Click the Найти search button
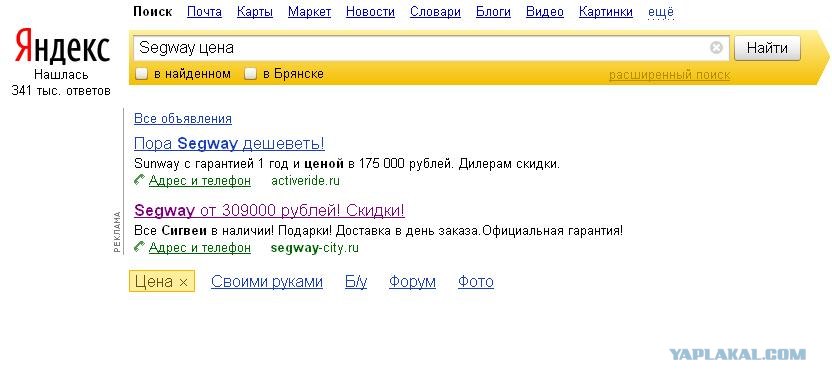 click(767, 48)
